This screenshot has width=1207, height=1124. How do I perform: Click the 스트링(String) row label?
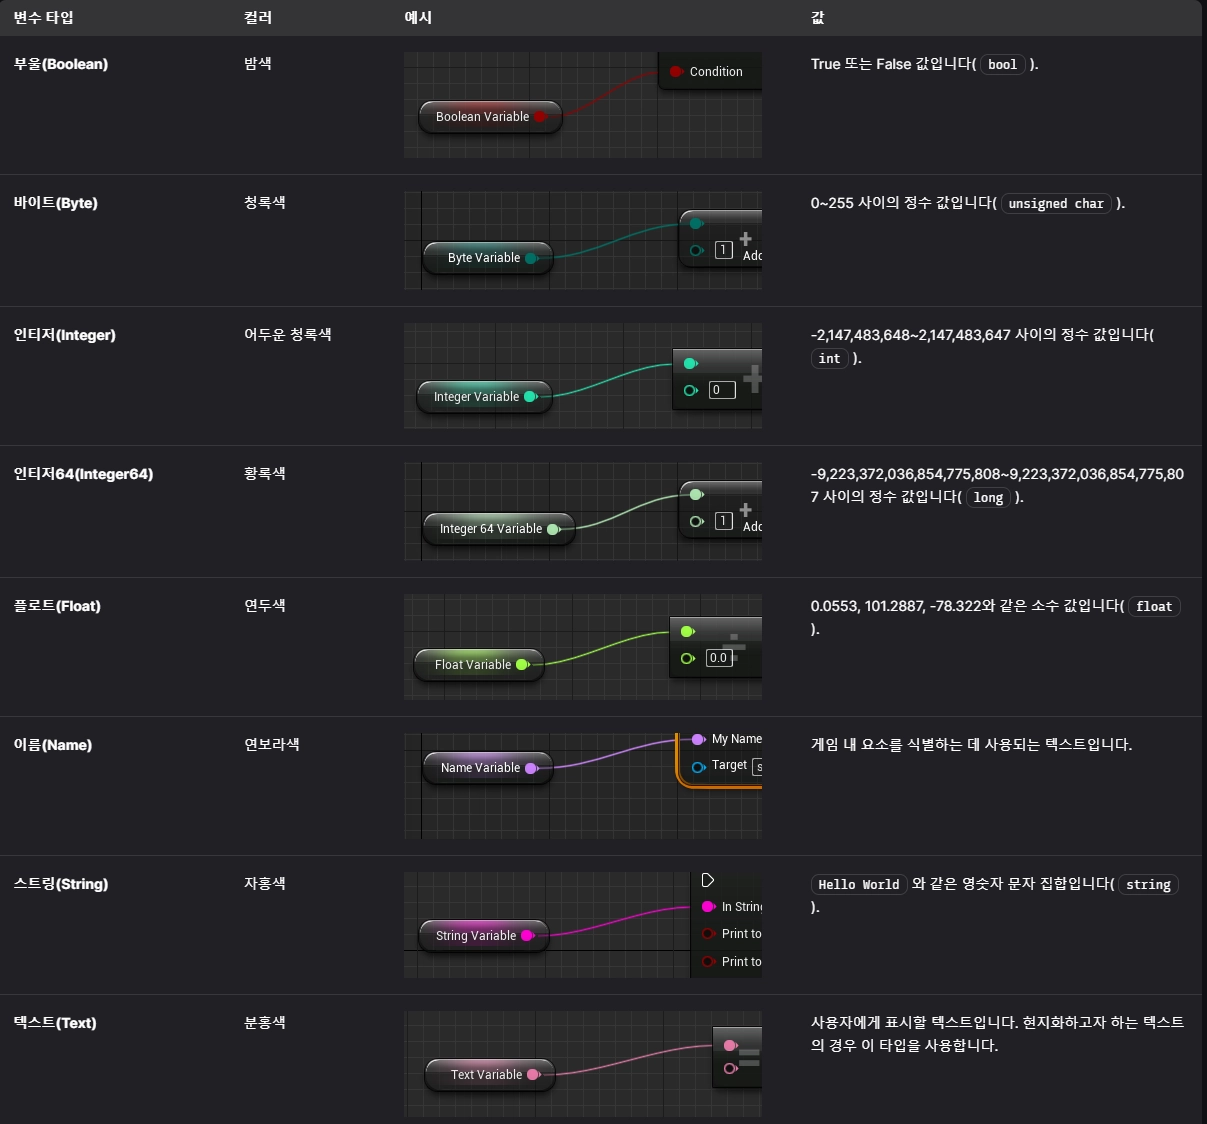tap(61, 884)
